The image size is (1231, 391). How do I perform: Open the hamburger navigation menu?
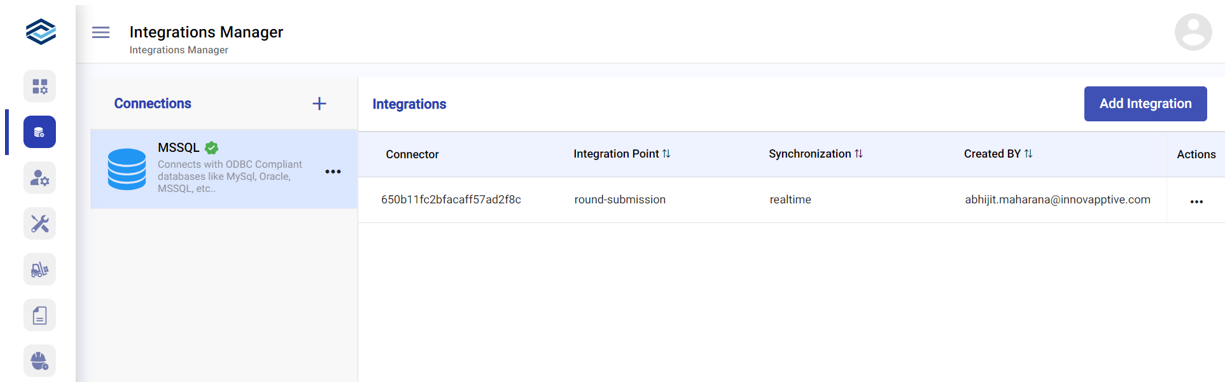[101, 32]
